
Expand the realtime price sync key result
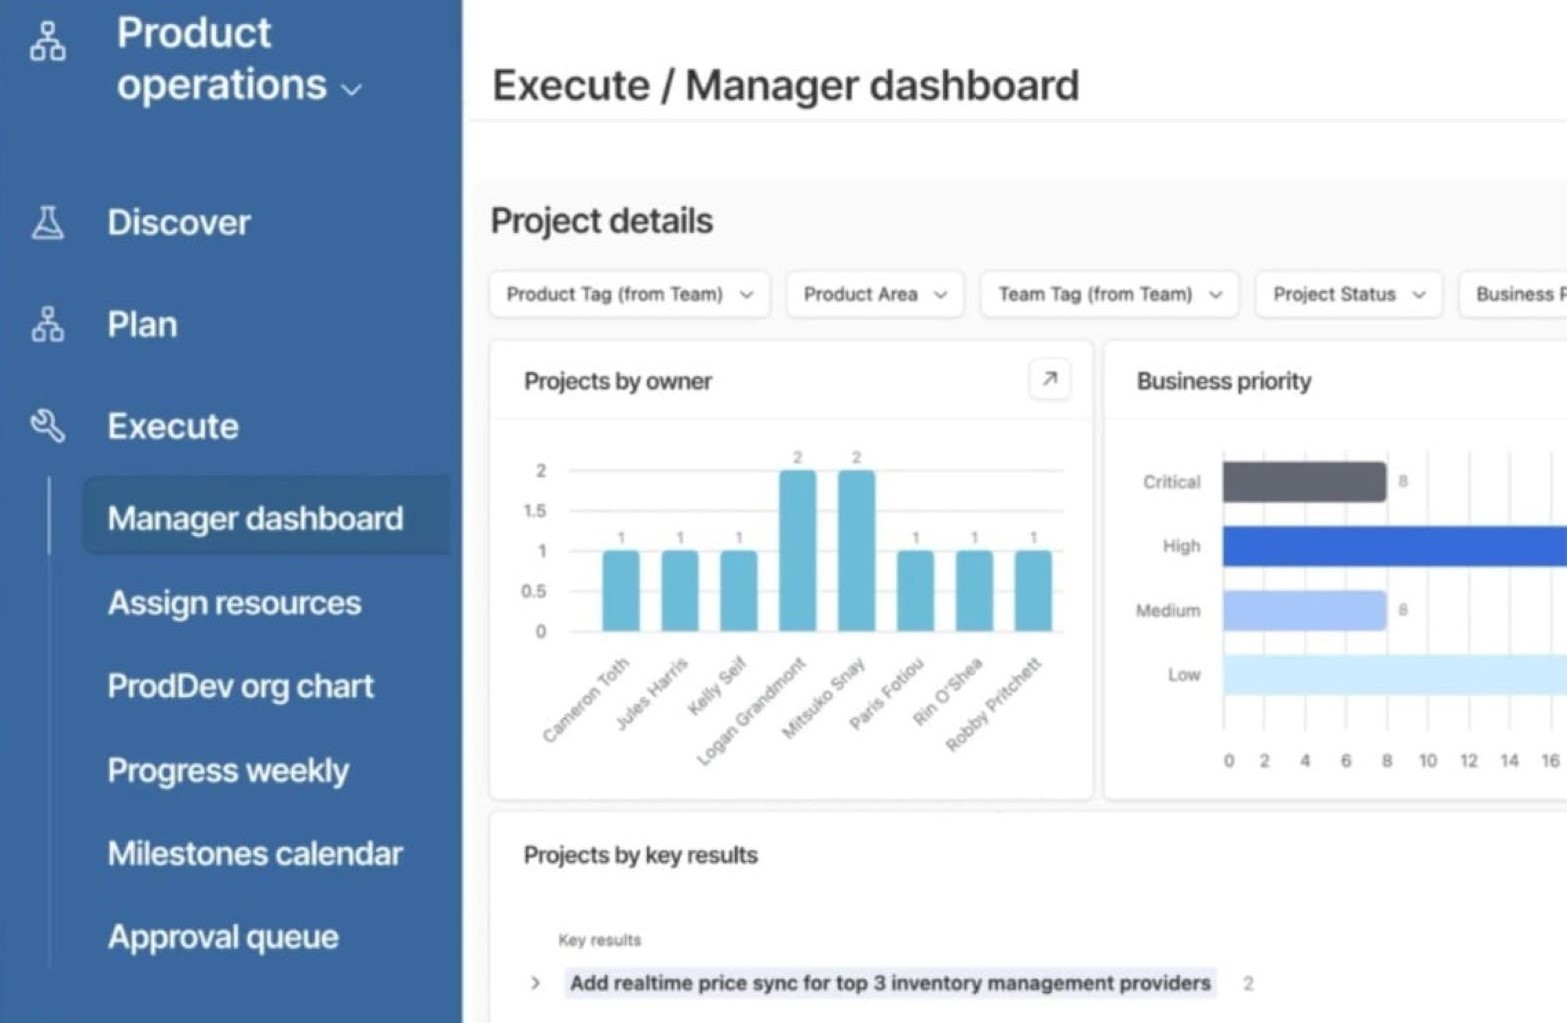[535, 983]
